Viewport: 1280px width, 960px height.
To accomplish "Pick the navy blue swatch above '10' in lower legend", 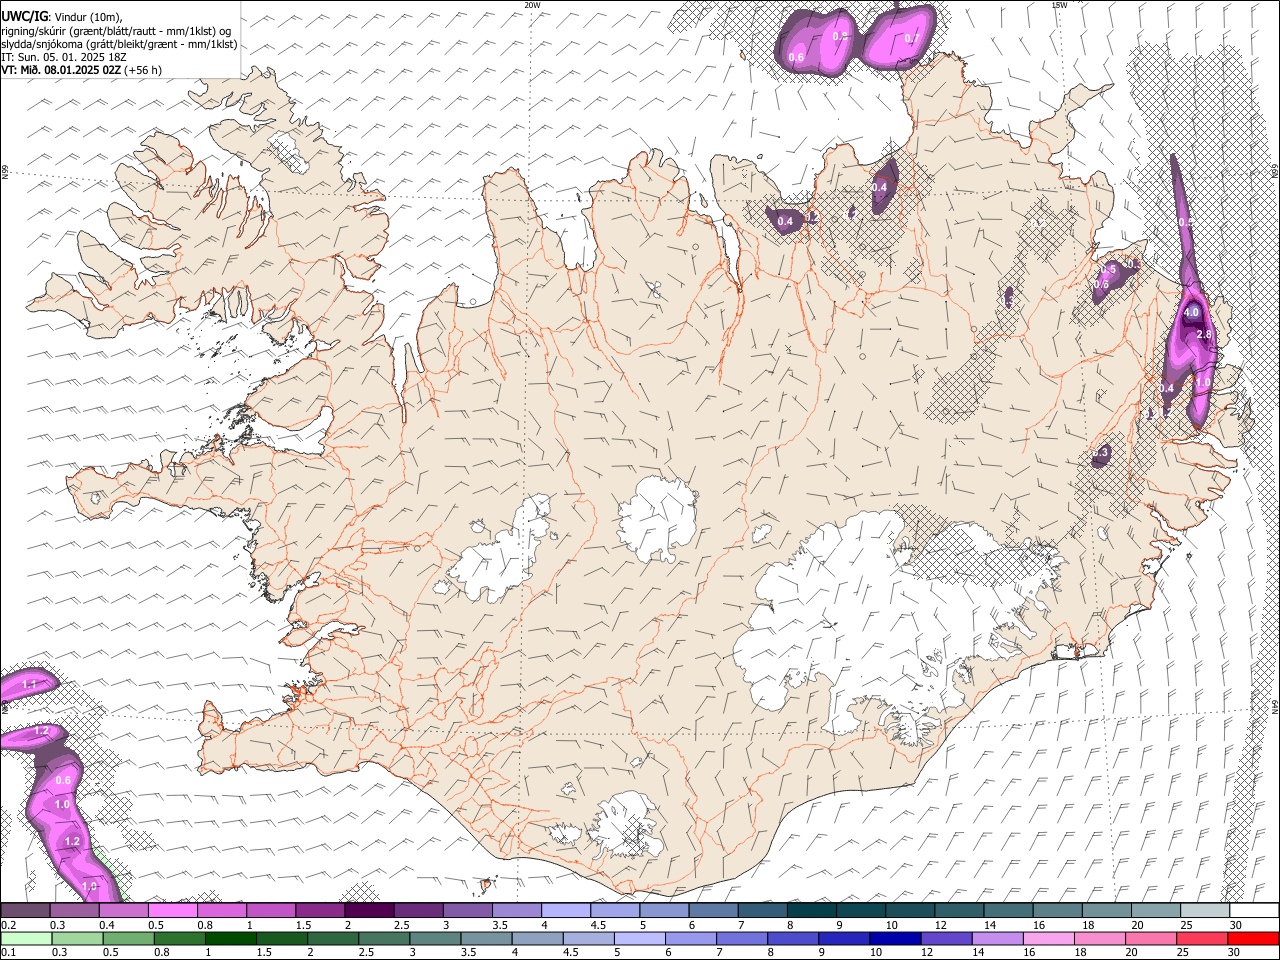I will (x=894, y=938).
